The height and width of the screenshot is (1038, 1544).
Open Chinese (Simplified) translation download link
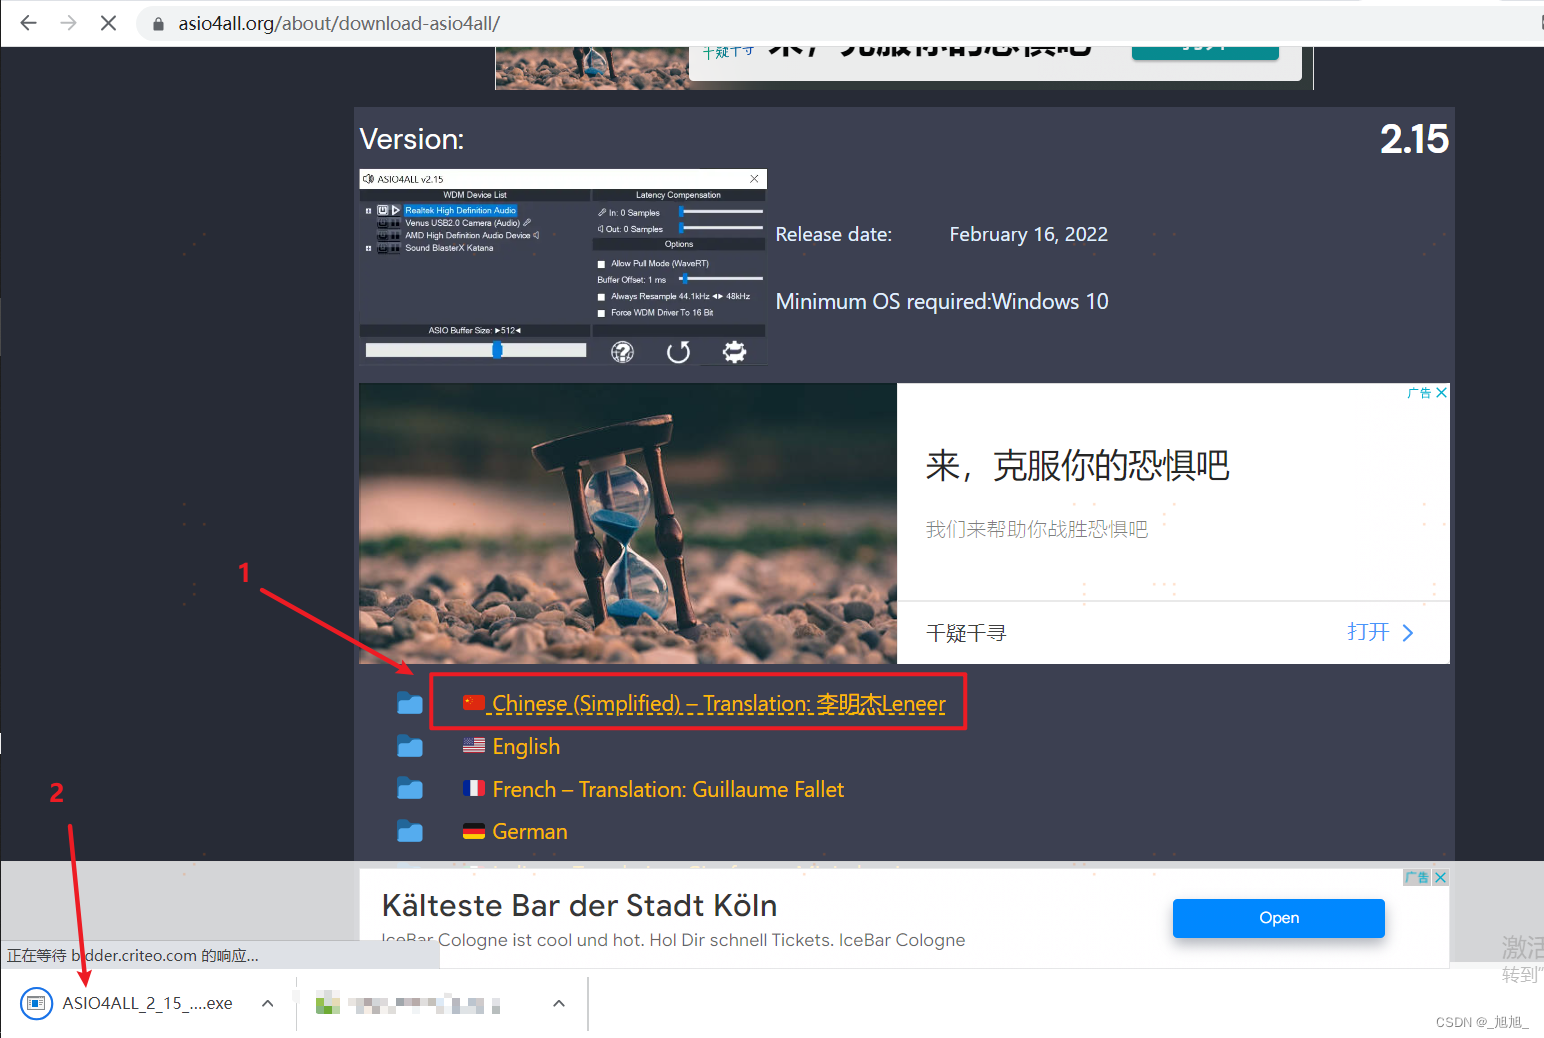pos(718,704)
